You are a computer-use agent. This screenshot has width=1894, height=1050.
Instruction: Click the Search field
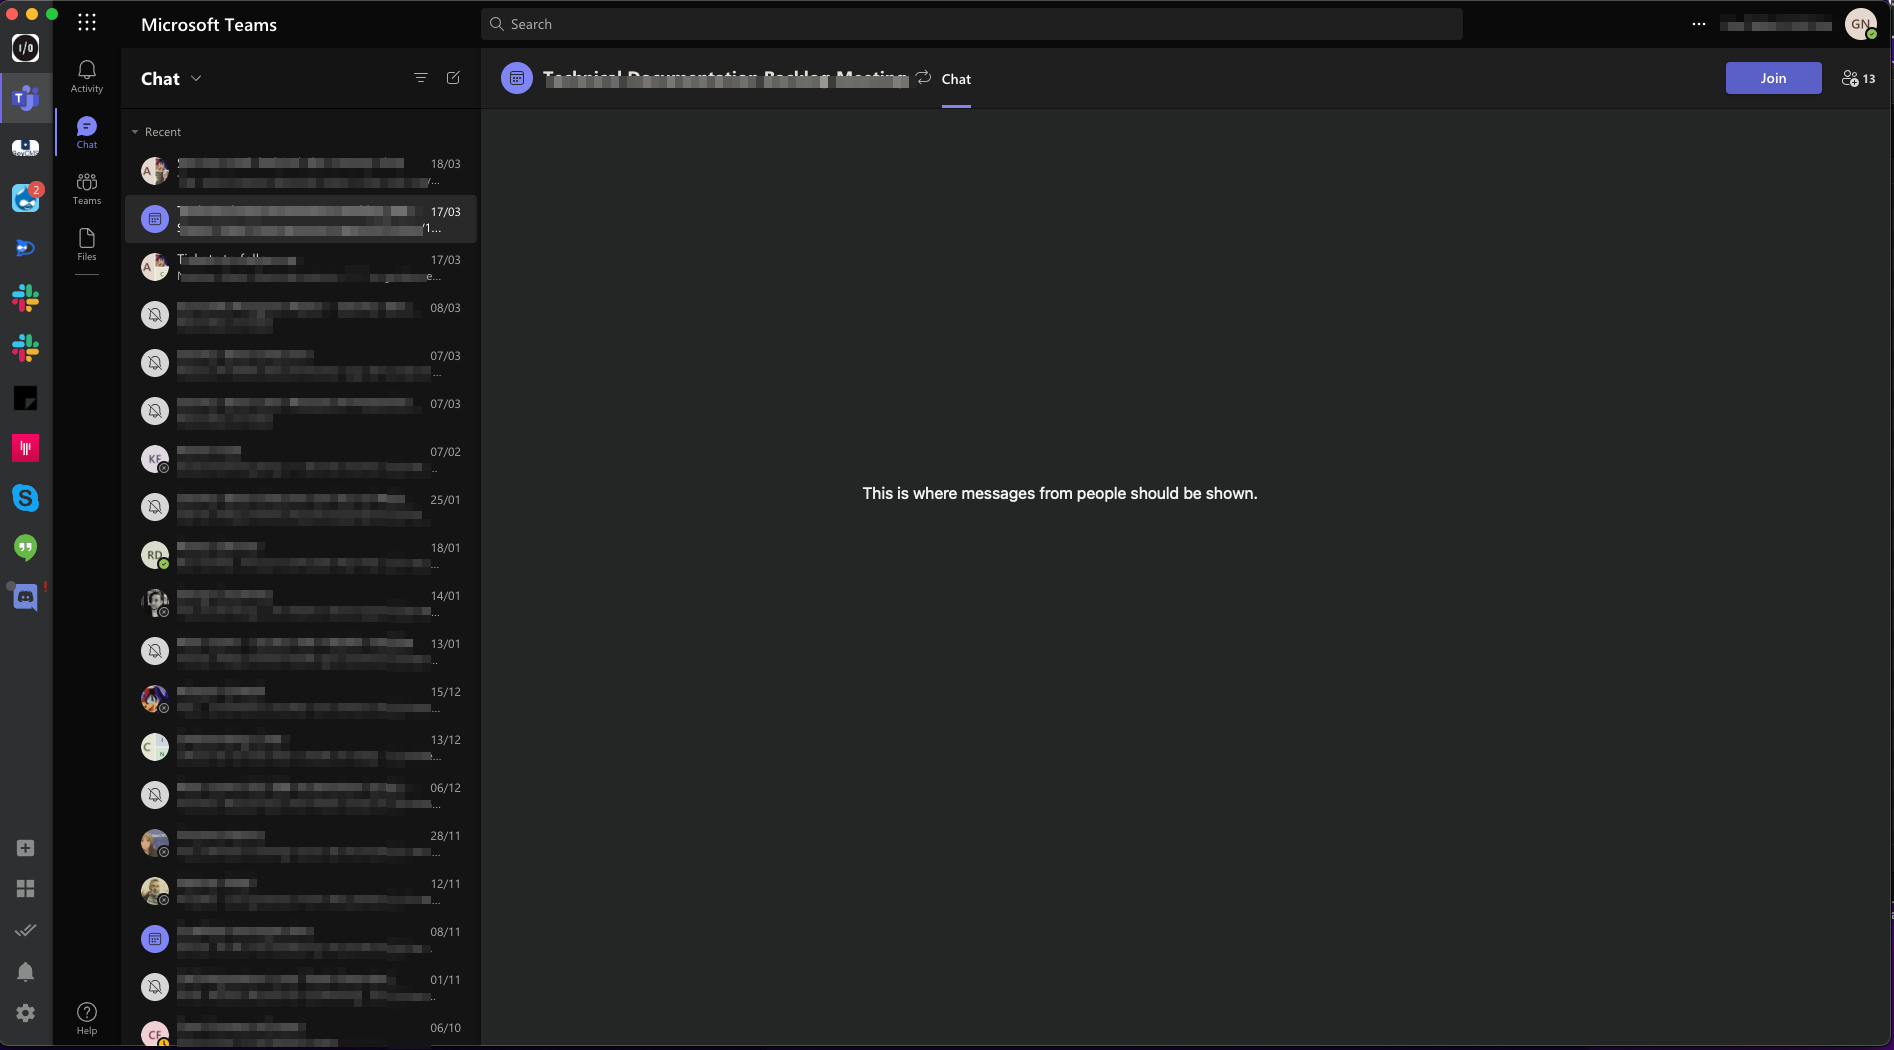click(972, 24)
